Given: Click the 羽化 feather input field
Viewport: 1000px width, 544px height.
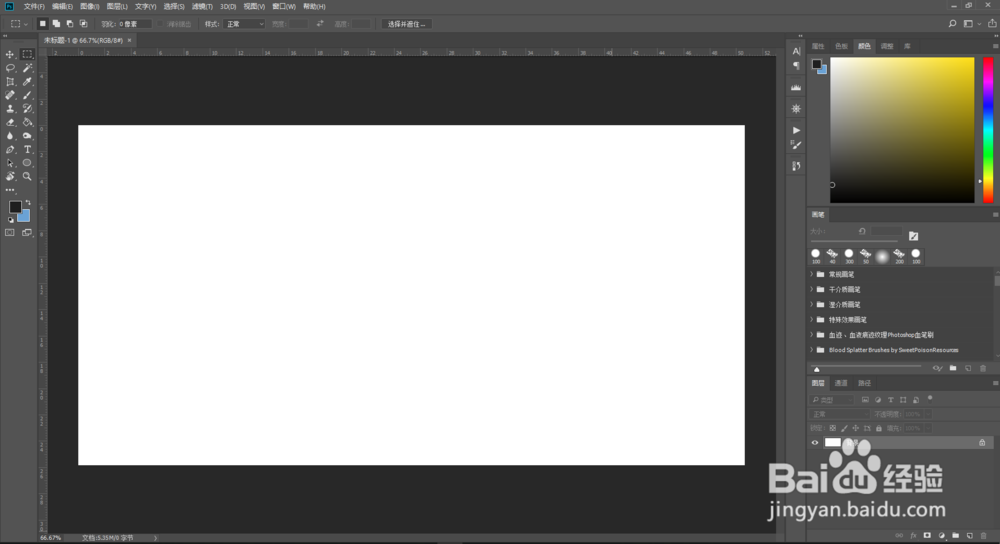Looking at the screenshot, I should (x=135, y=24).
